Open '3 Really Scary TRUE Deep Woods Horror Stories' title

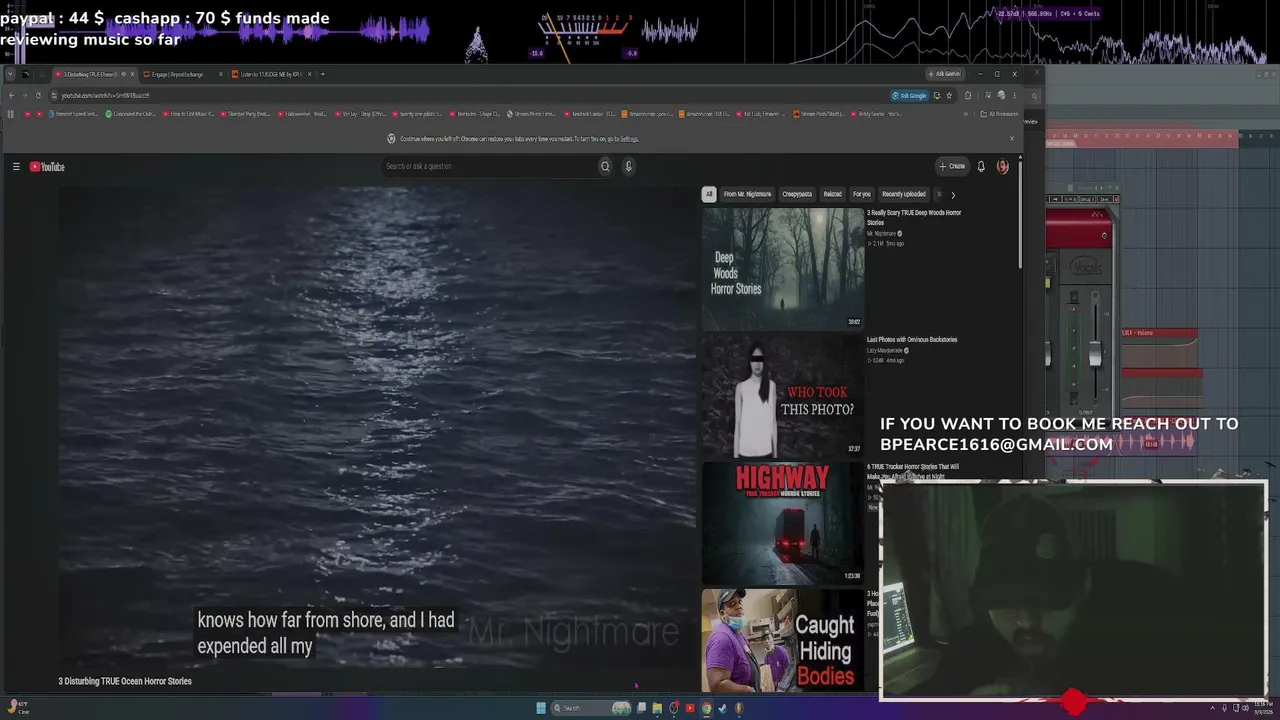pyautogui.click(x=914, y=217)
